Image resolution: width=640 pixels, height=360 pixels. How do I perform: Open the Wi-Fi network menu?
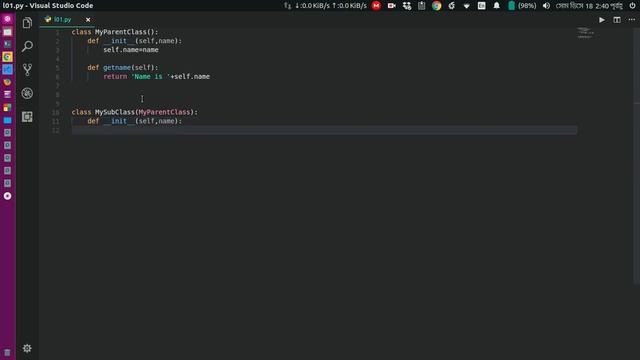pos(466,6)
